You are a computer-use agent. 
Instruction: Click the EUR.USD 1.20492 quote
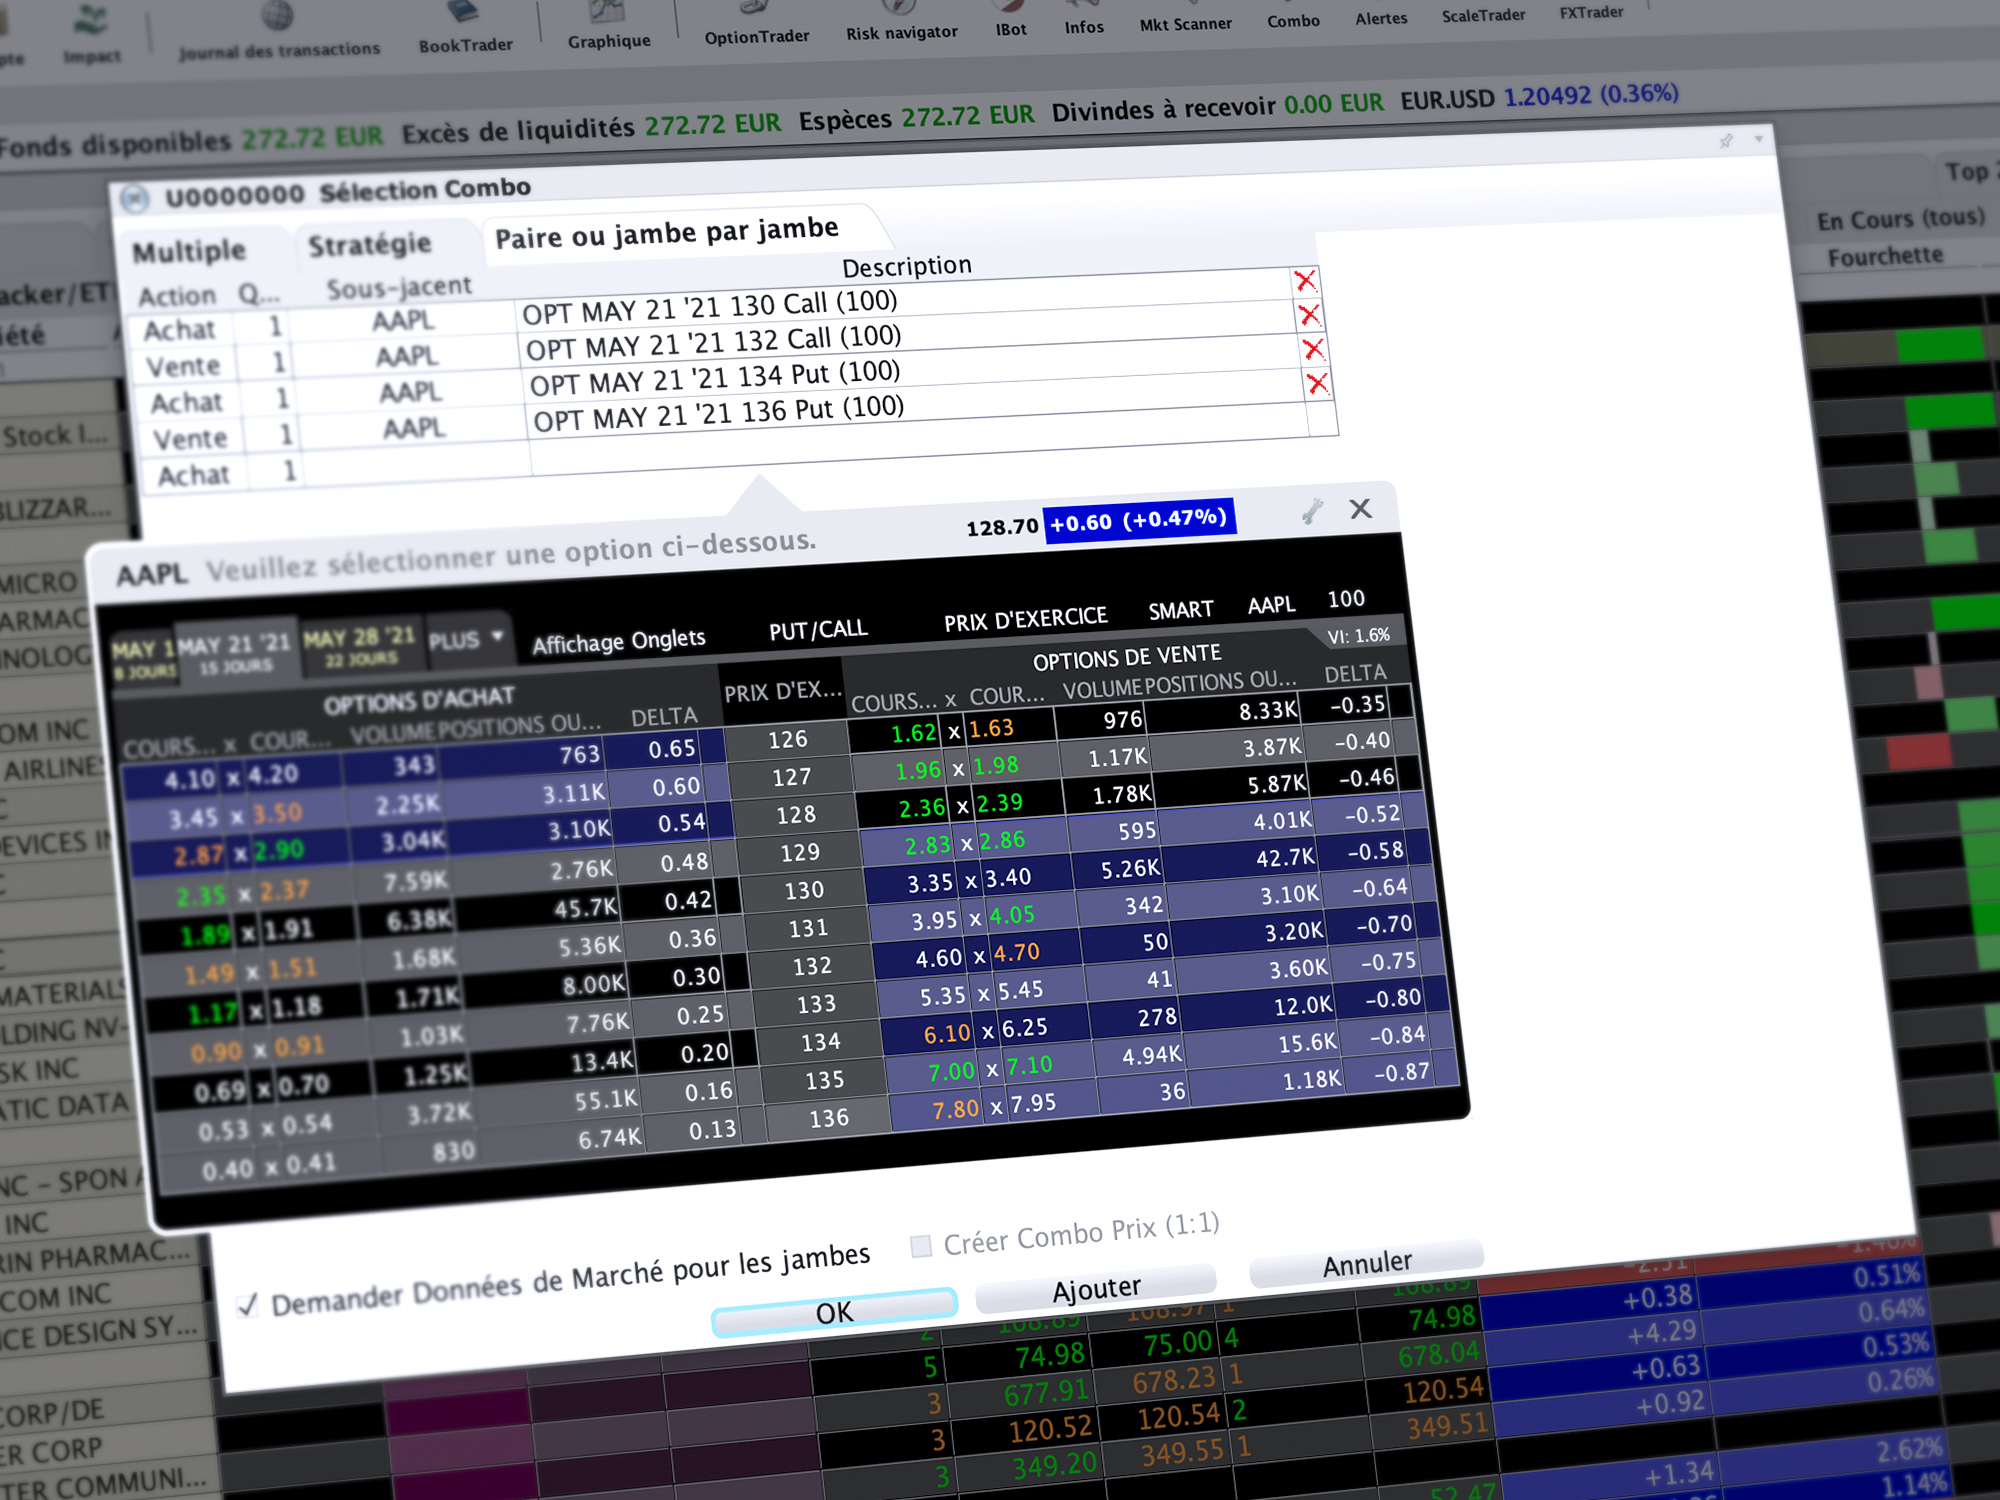pyautogui.click(x=1539, y=97)
